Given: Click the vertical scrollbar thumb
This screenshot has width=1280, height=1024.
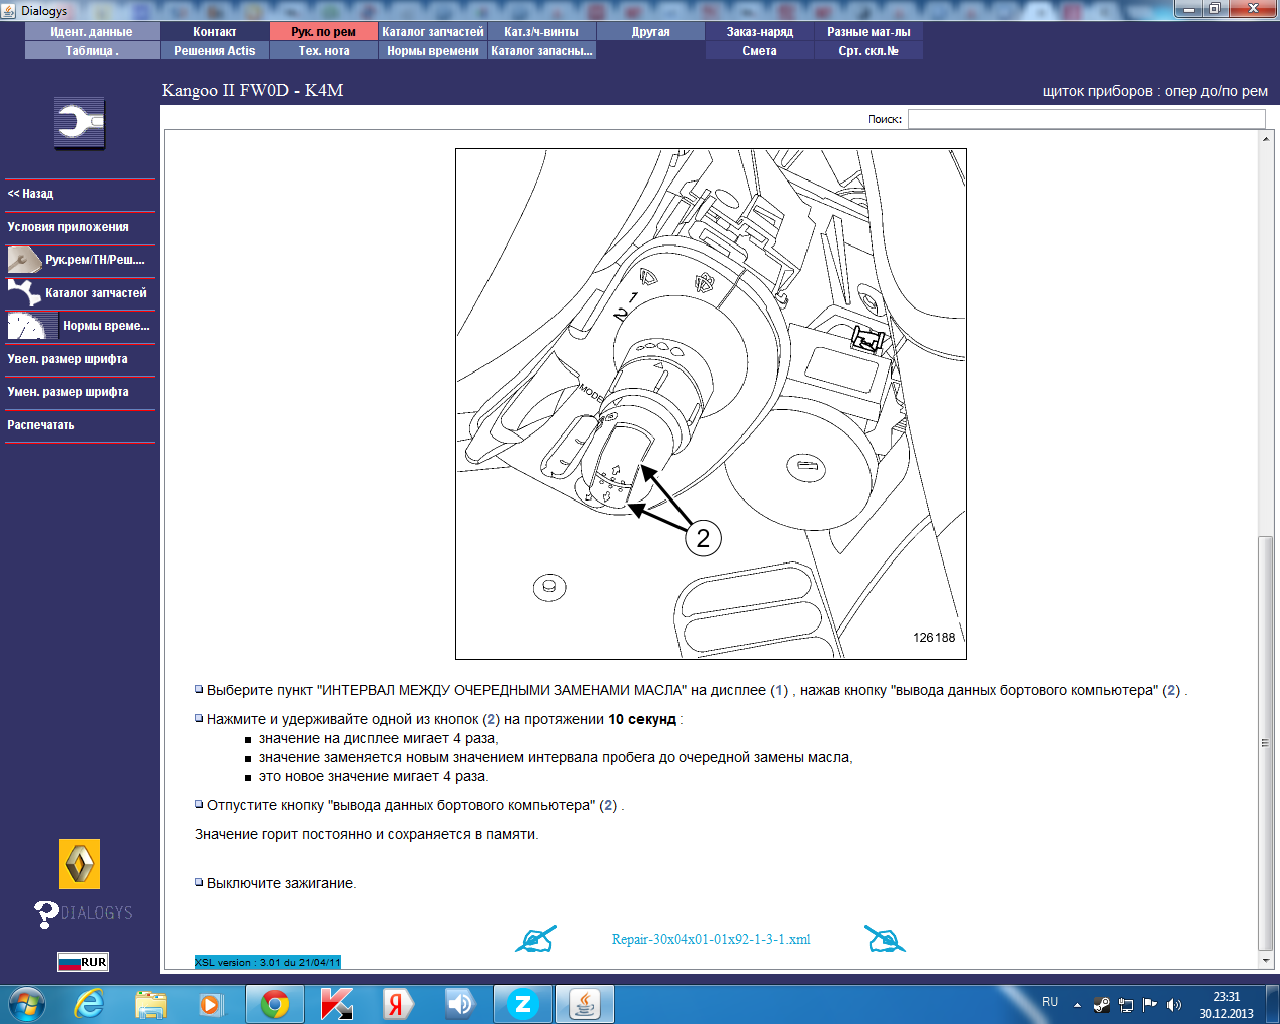Looking at the screenshot, I should coord(1266,742).
